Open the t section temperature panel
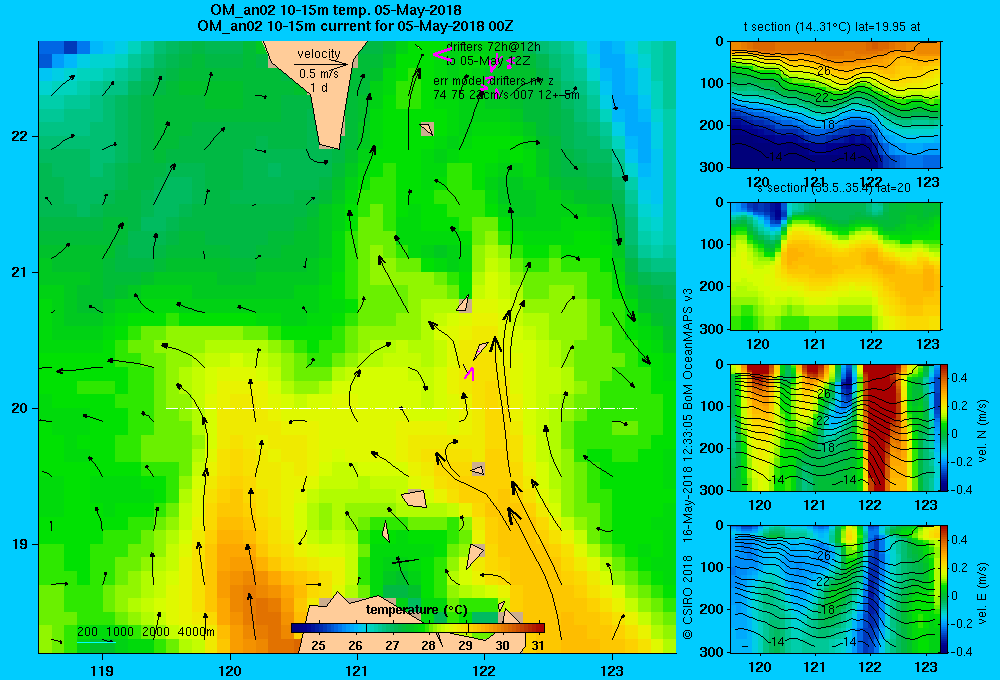 (x=835, y=105)
